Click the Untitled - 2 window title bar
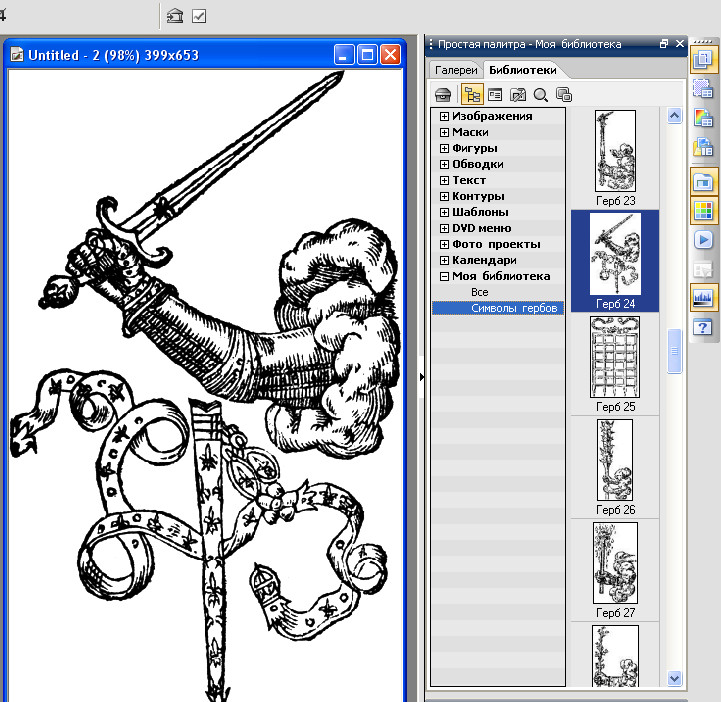721x702 pixels. [205, 55]
